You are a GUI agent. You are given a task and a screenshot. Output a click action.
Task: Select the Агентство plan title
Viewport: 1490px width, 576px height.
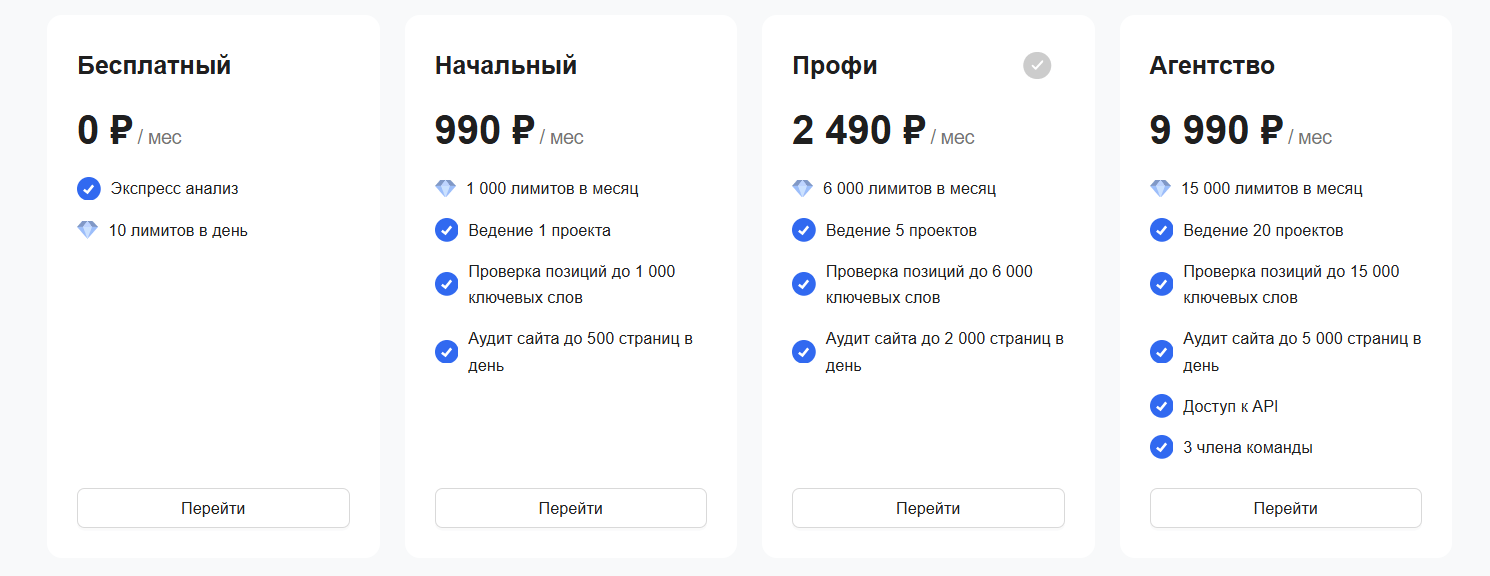click(x=1212, y=66)
